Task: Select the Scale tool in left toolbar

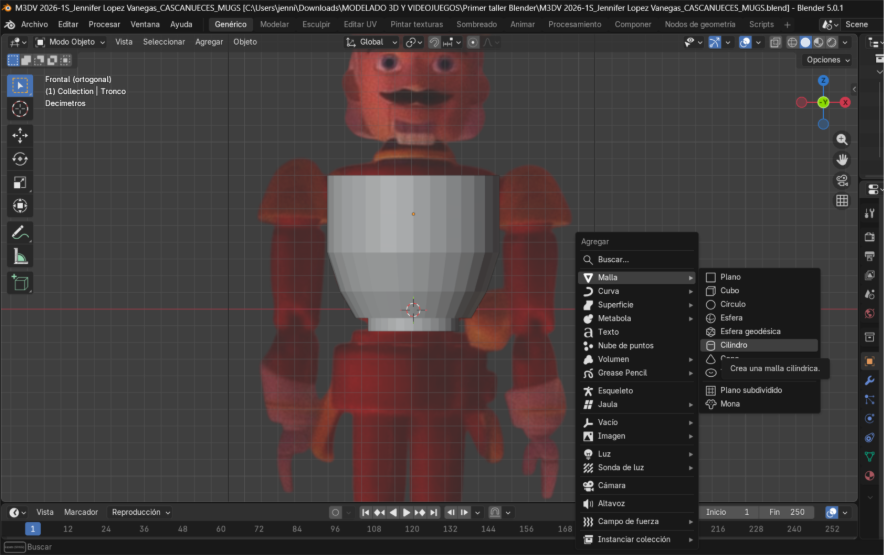Action: 20,182
